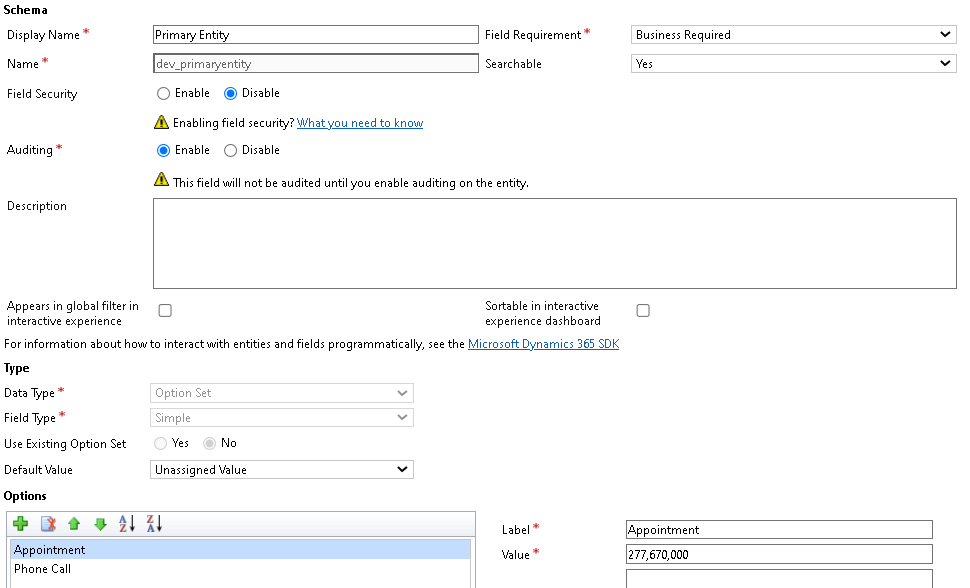Screen dimensions: 970x588
Task: Click the delete option icon
Action: (48, 524)
